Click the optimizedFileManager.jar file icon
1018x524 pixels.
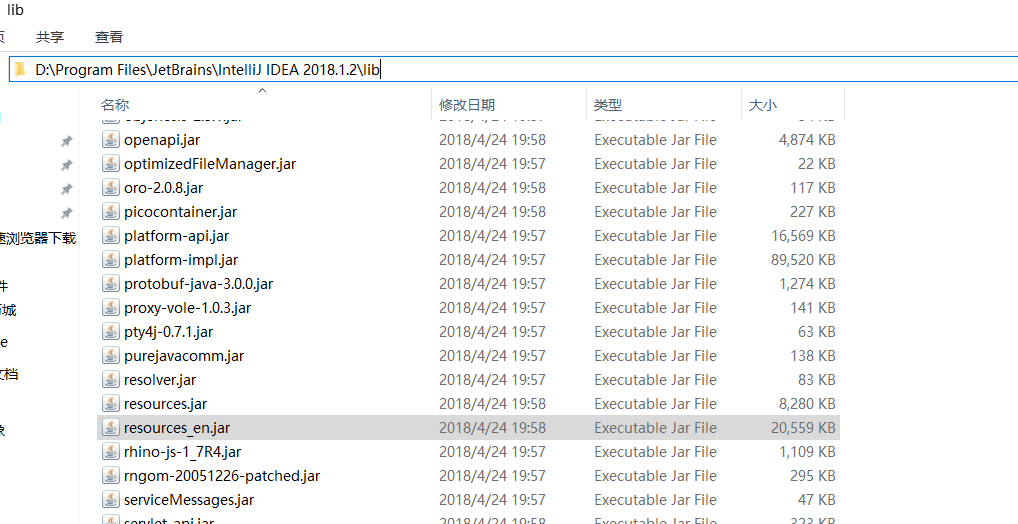pos(111,164)
